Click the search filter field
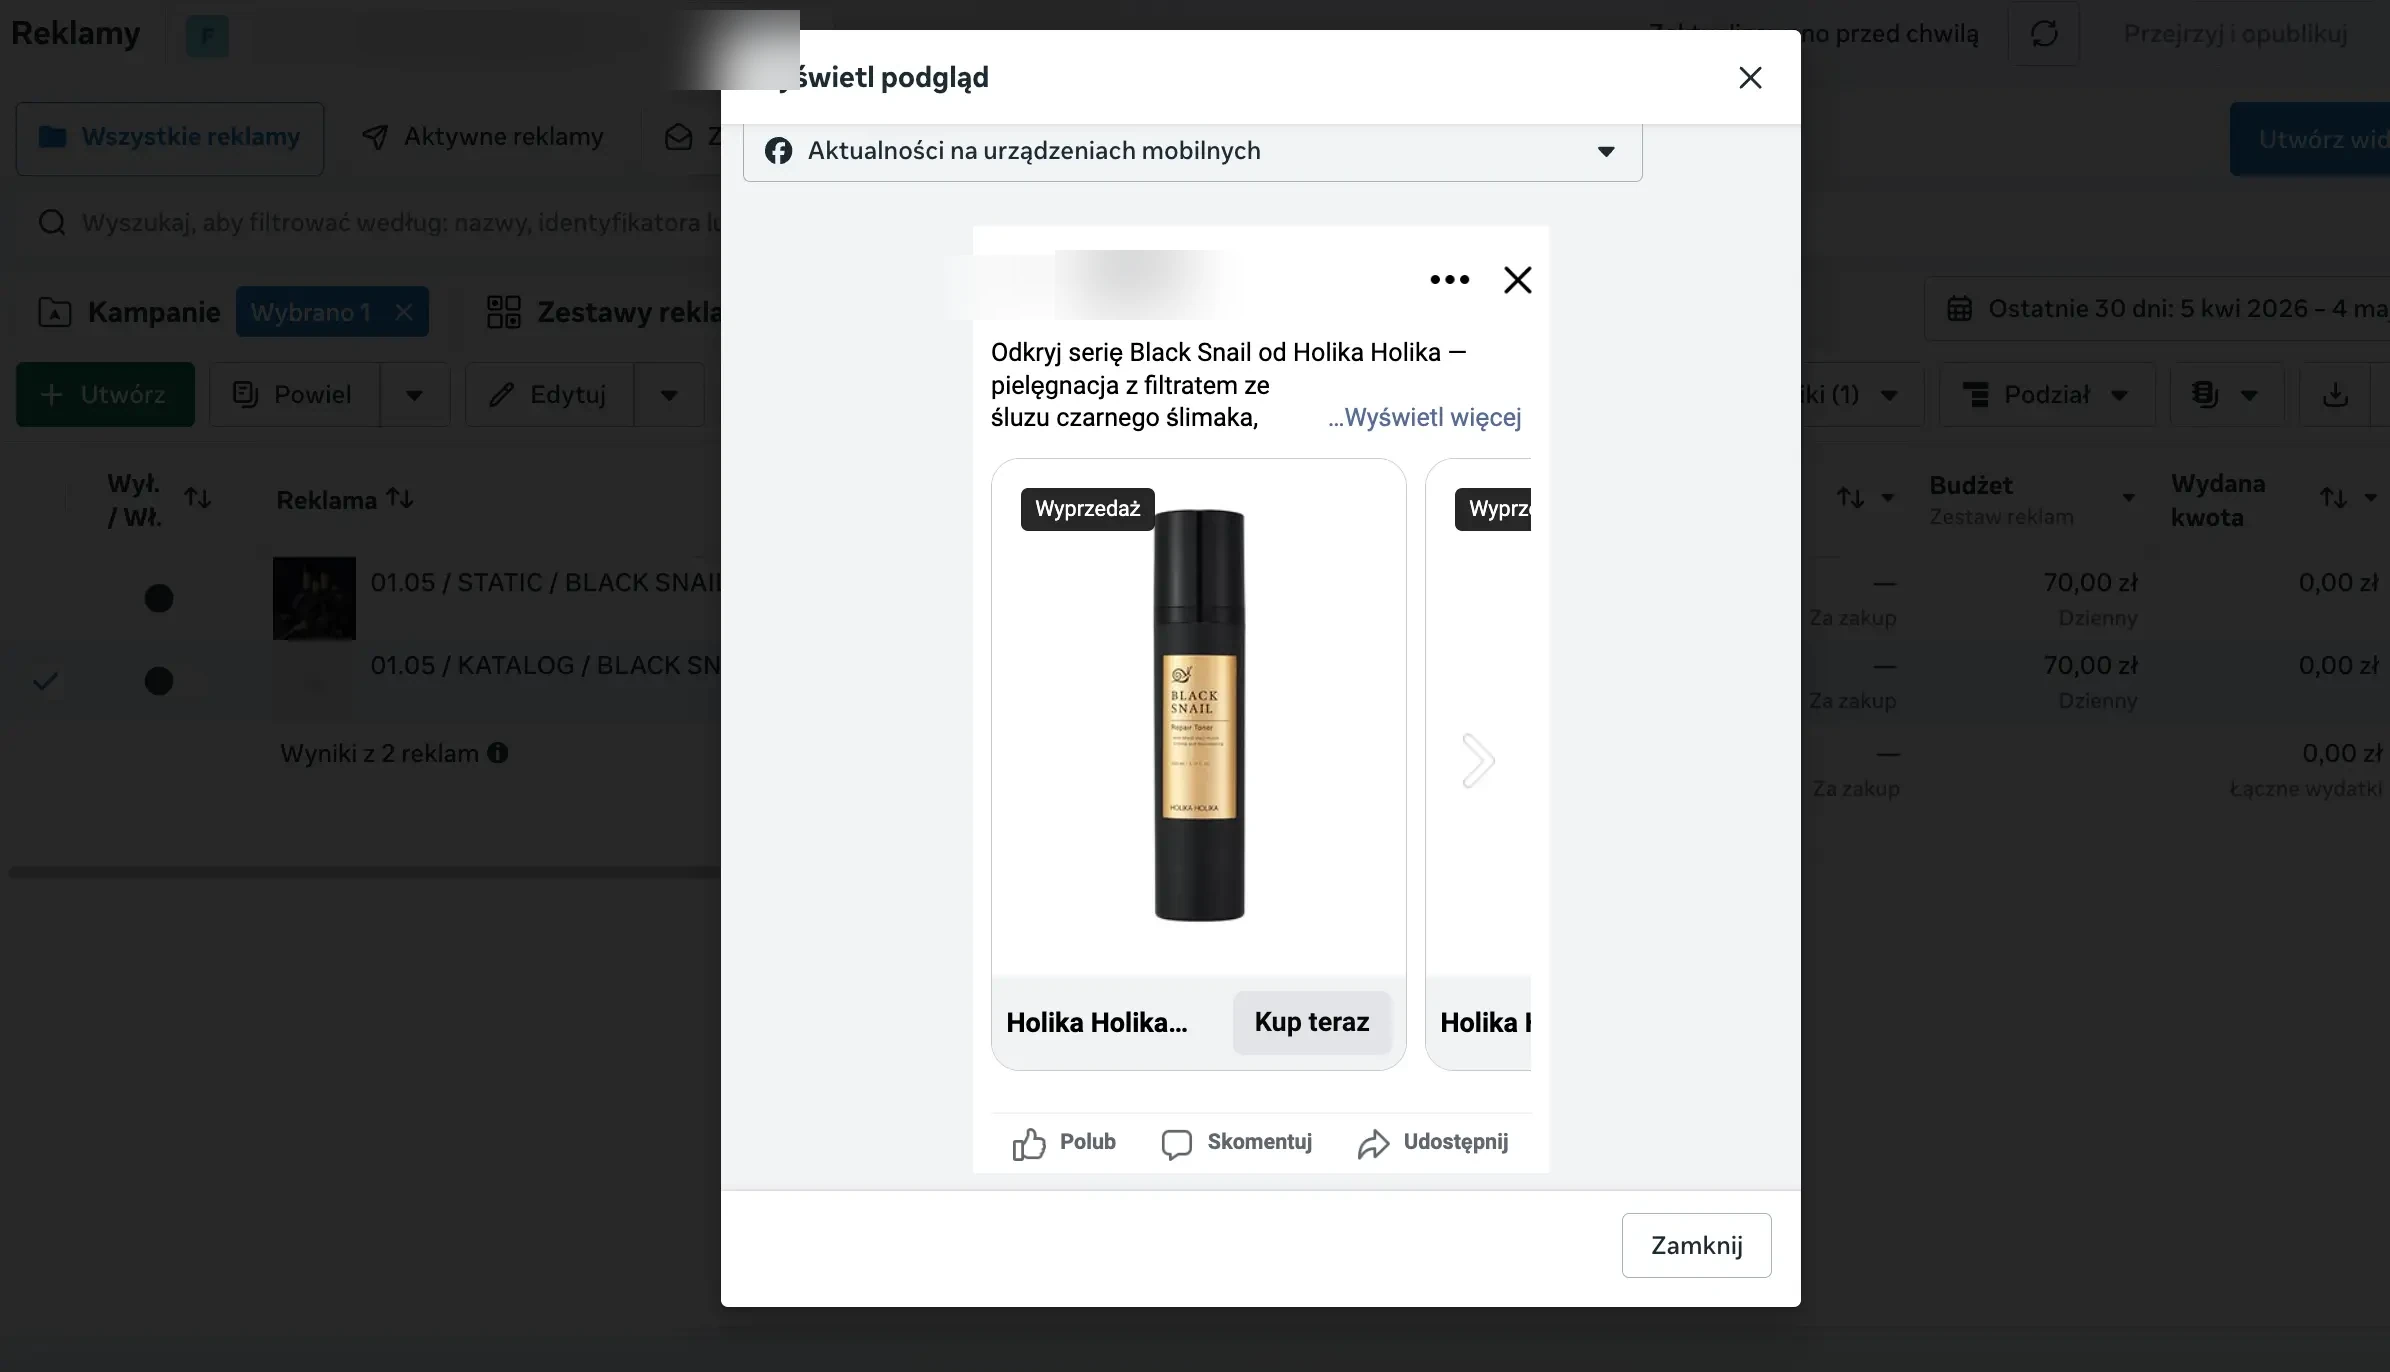2390x1372 pixels. 380,222
